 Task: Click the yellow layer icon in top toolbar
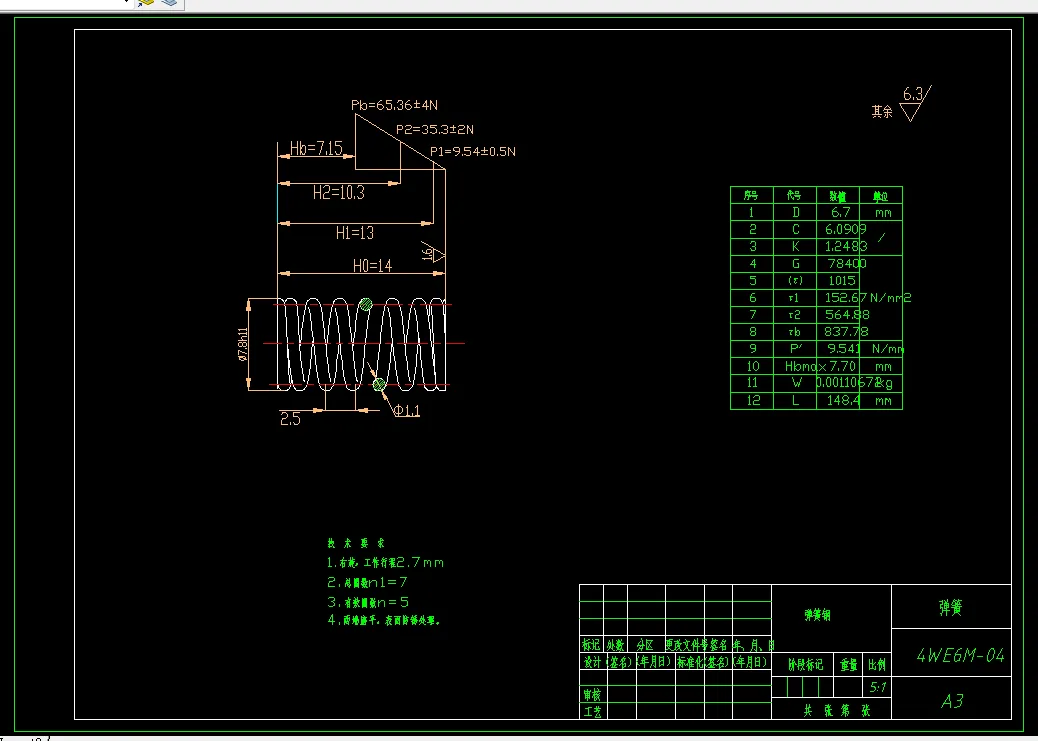click(146, 3)
